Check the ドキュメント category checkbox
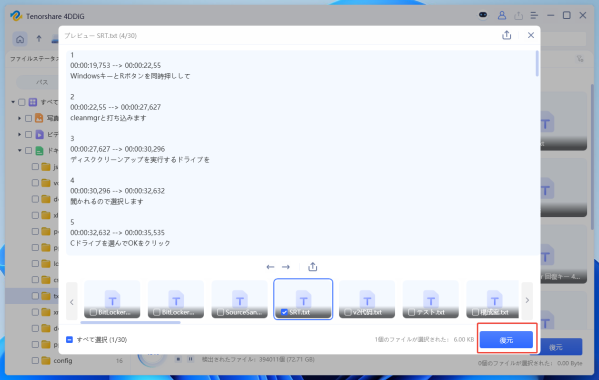 coord(28,150)
